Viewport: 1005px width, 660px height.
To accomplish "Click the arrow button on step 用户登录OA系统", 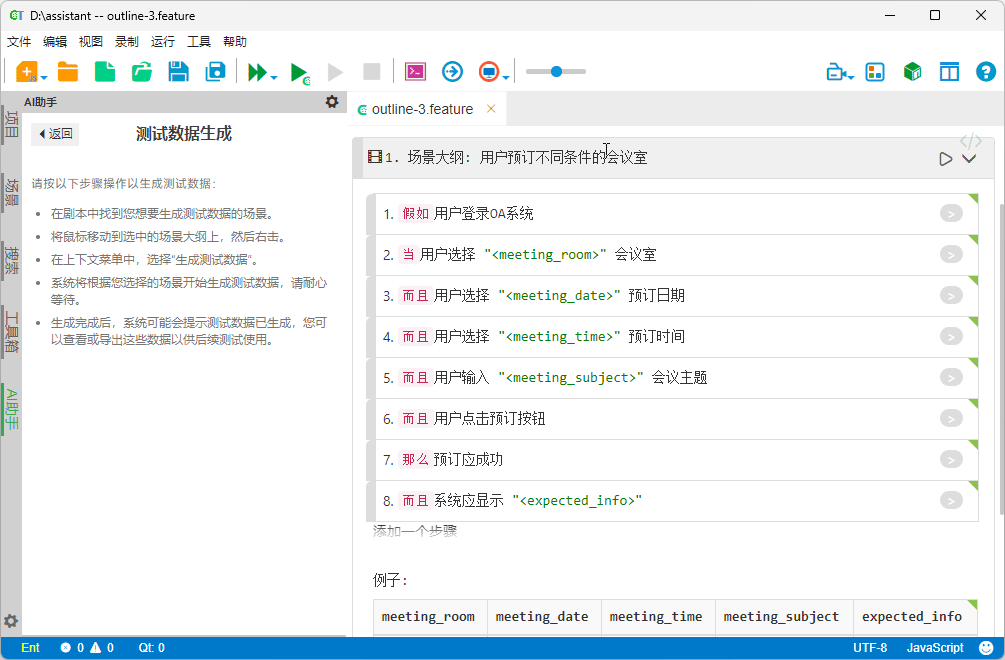I will click(951, 213).
